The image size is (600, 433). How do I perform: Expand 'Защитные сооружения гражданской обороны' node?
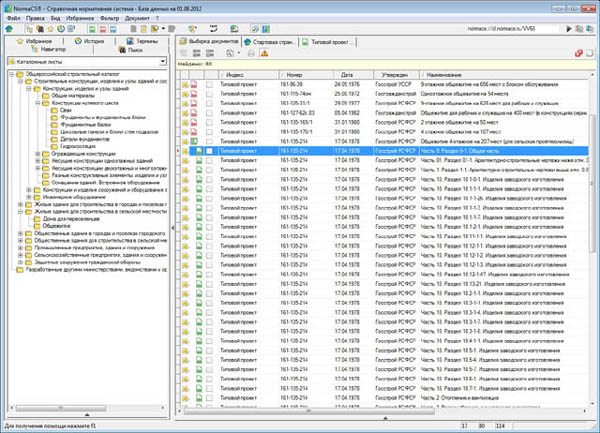point(20,262)
